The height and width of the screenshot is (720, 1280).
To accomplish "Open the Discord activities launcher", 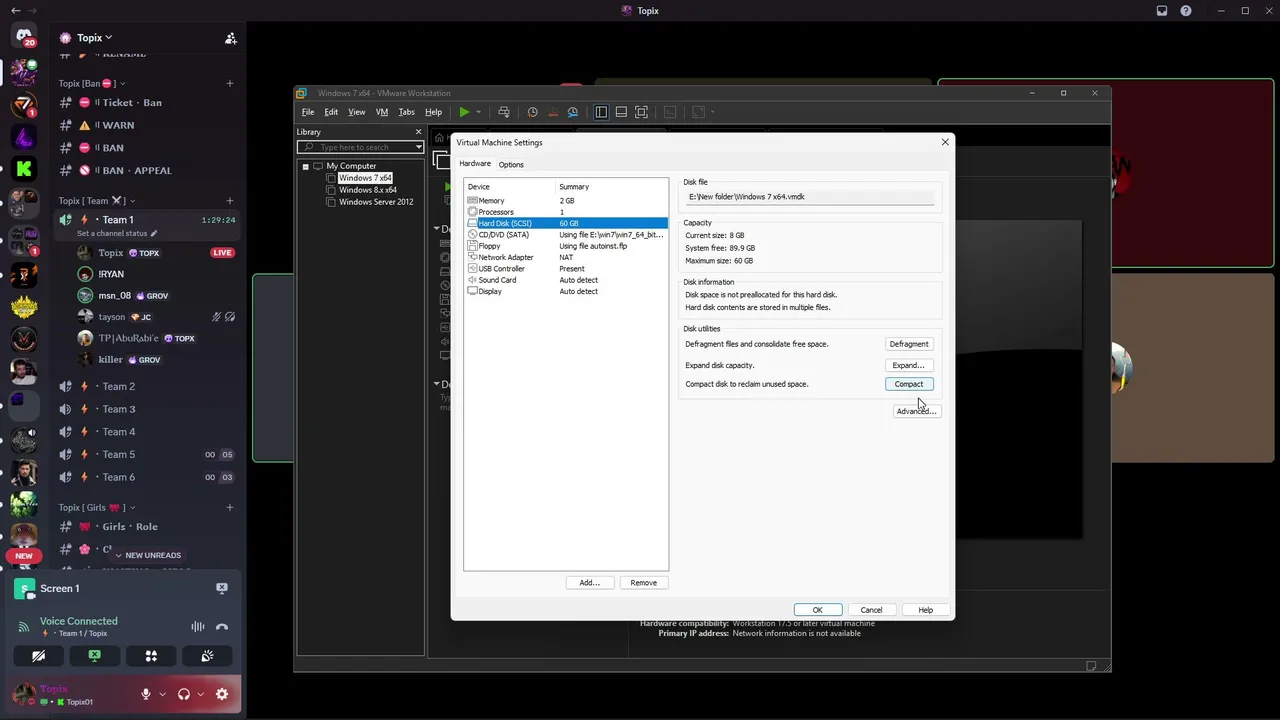I will [151, 656].
